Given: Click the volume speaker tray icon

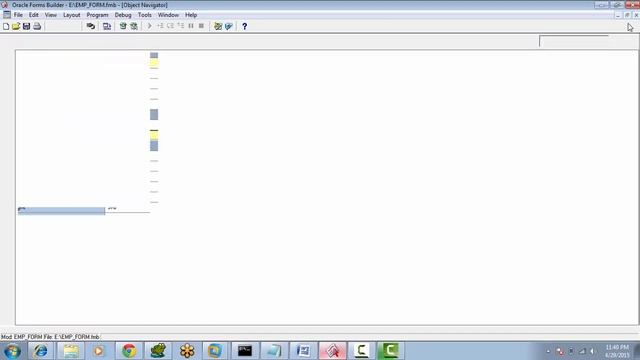Looking at the screenshot, I should [x=592, y=351].
